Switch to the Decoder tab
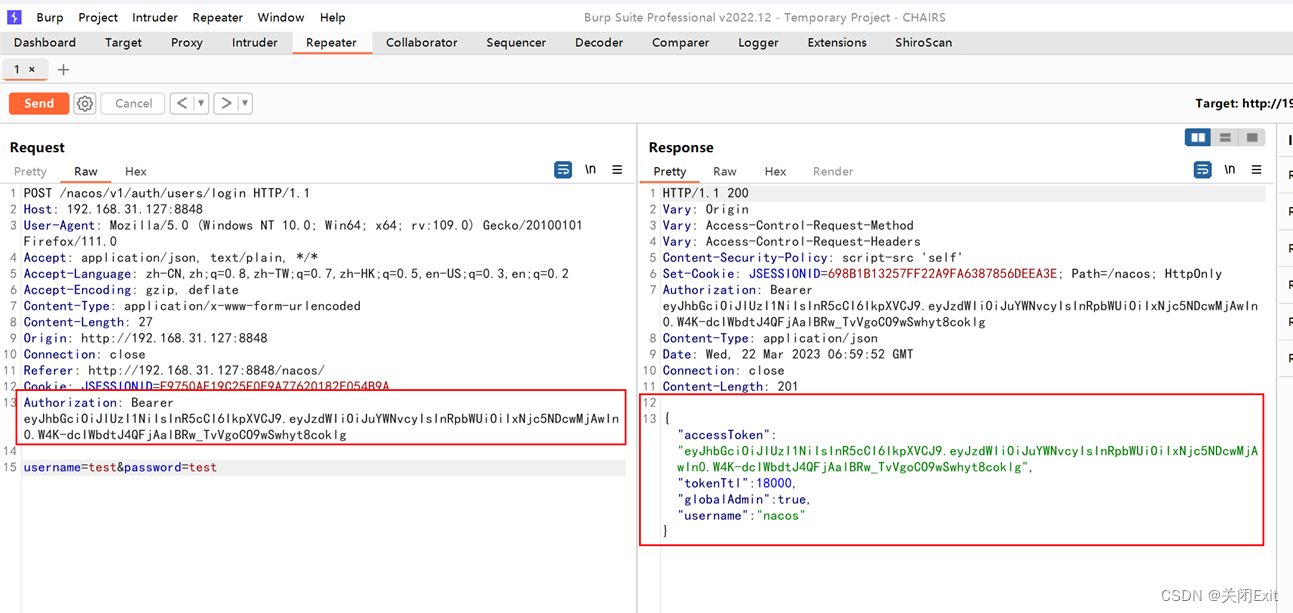 coord(599,42)
